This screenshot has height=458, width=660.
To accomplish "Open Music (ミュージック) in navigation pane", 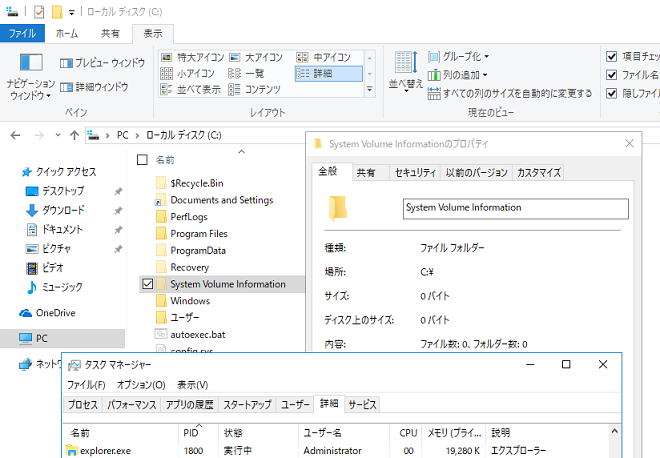I will [x=54, y=287].
